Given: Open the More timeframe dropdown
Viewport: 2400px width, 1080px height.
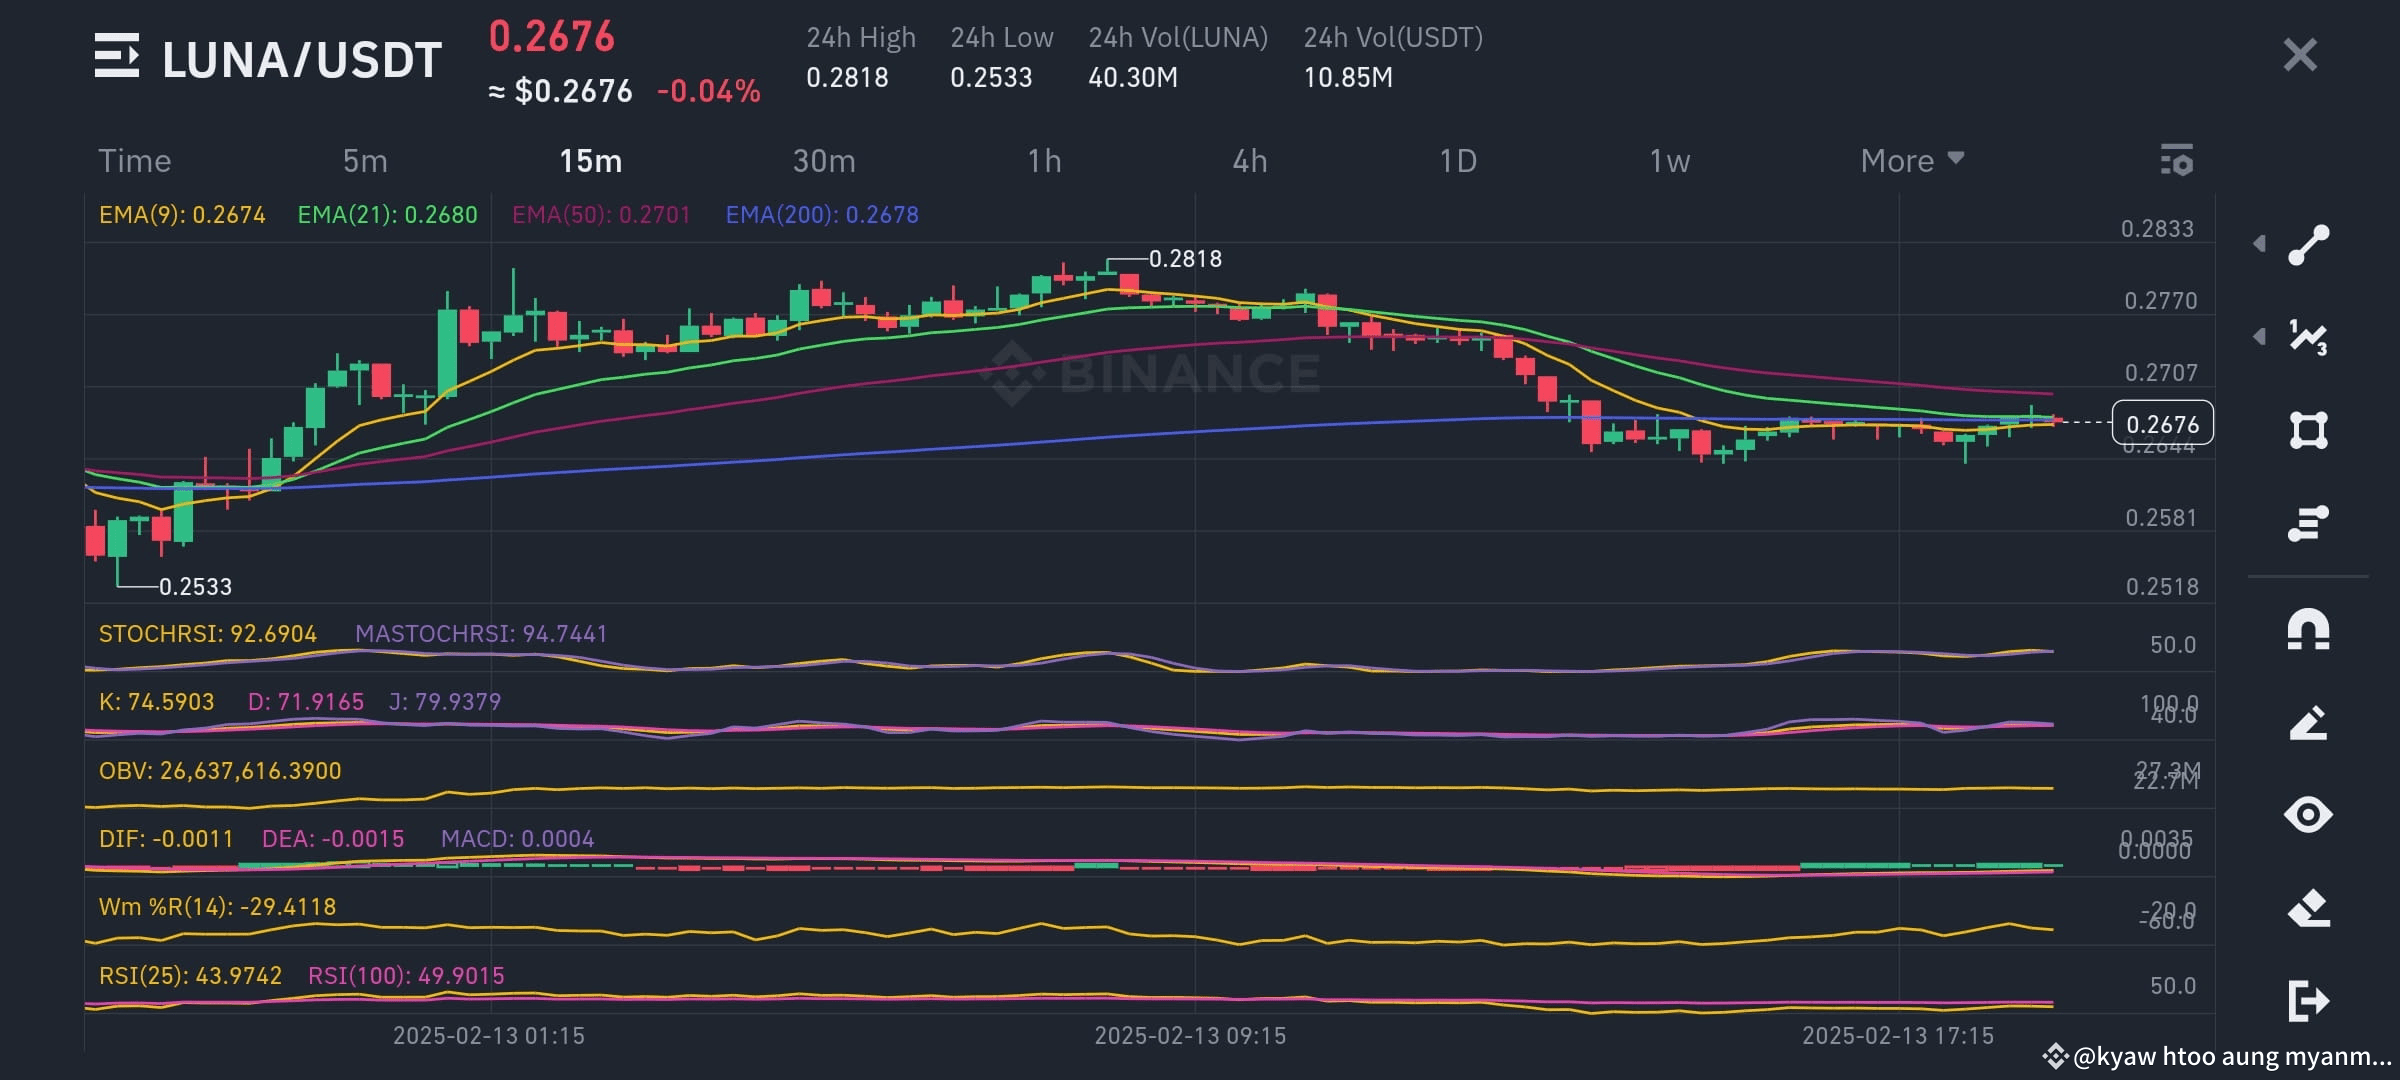Looking at the screenshot, I should 1912,160.
